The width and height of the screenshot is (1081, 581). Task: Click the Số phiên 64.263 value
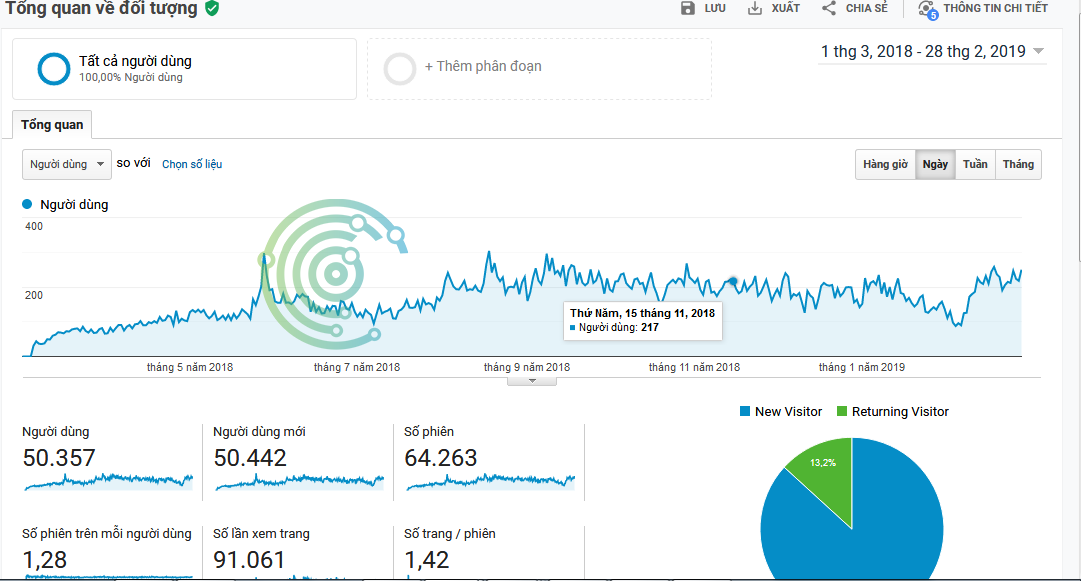(x=441, y=458)
